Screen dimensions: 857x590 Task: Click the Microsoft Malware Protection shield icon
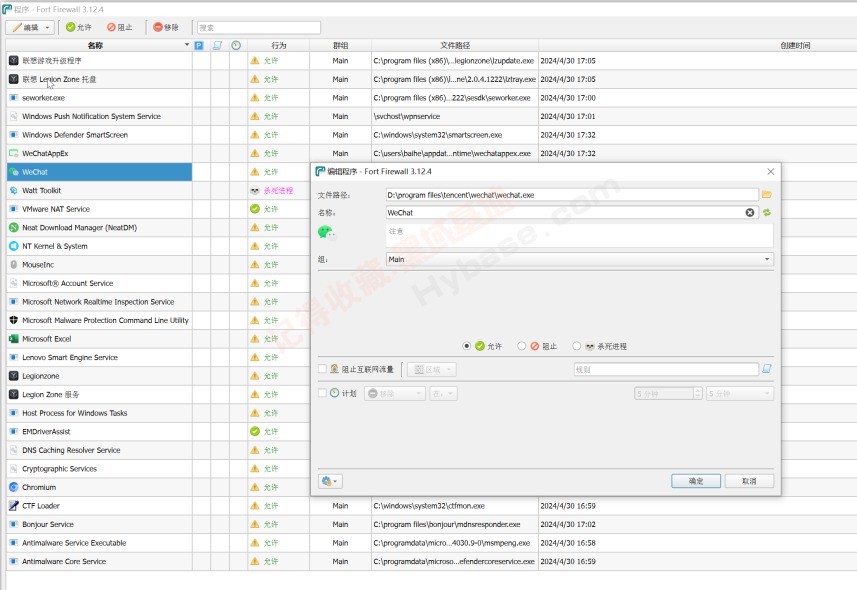[x=14, y=320]
